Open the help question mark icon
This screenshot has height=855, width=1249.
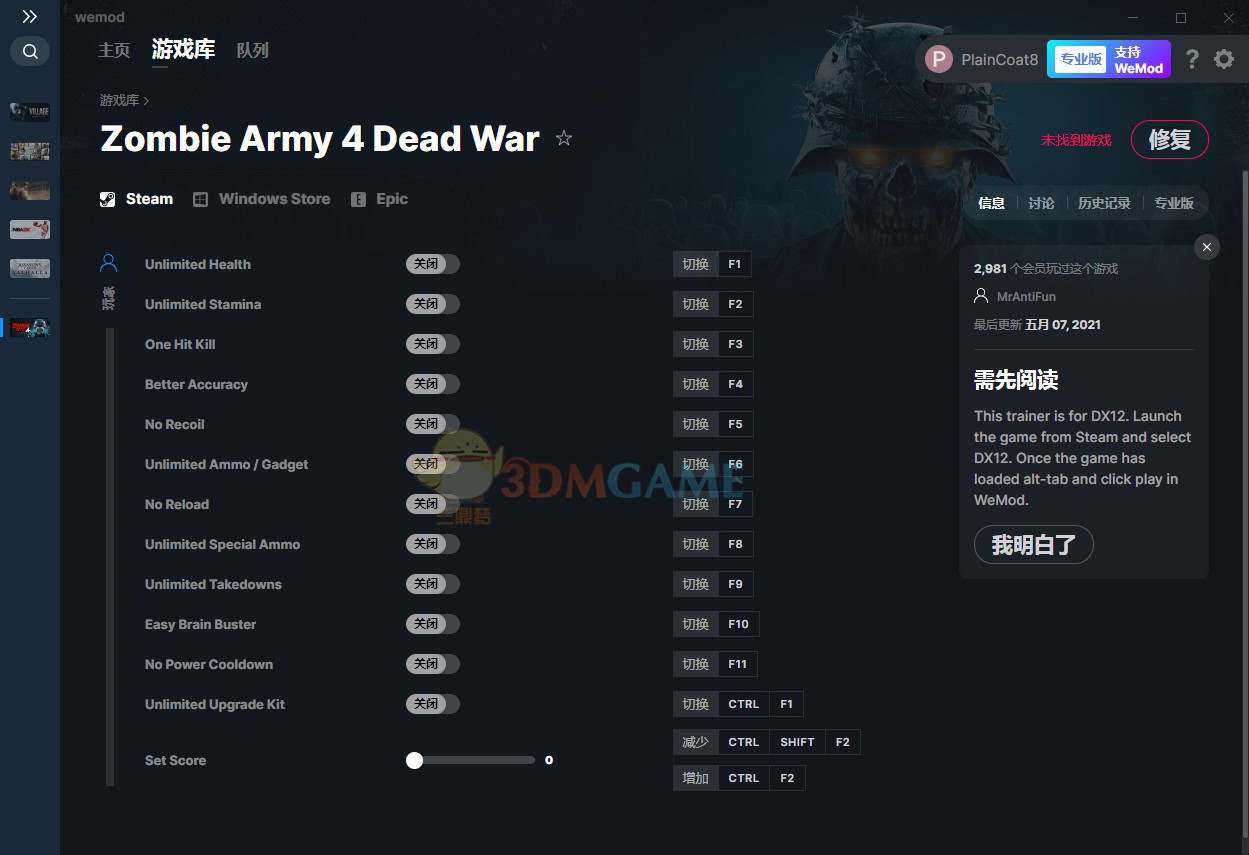coord(1191,59)
